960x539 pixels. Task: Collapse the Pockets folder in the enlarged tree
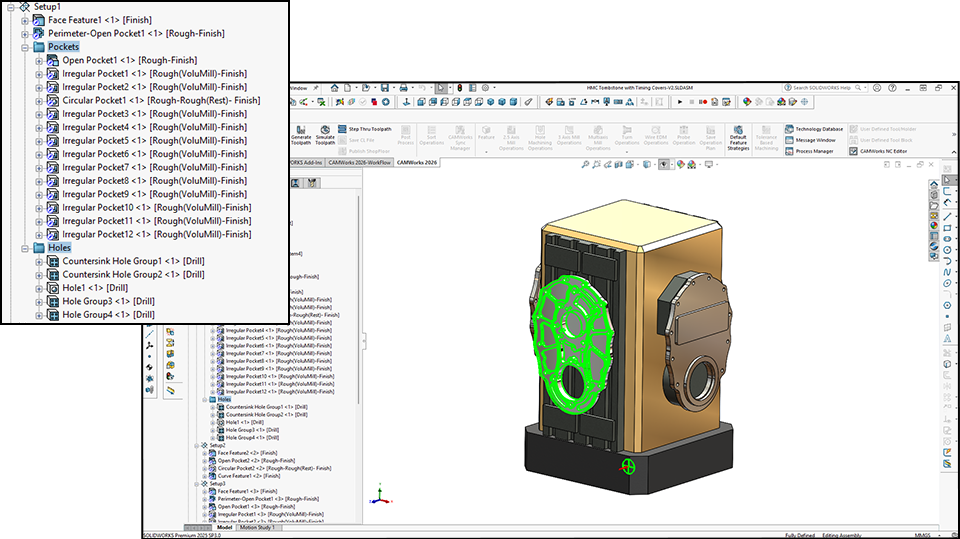(25, 47)
